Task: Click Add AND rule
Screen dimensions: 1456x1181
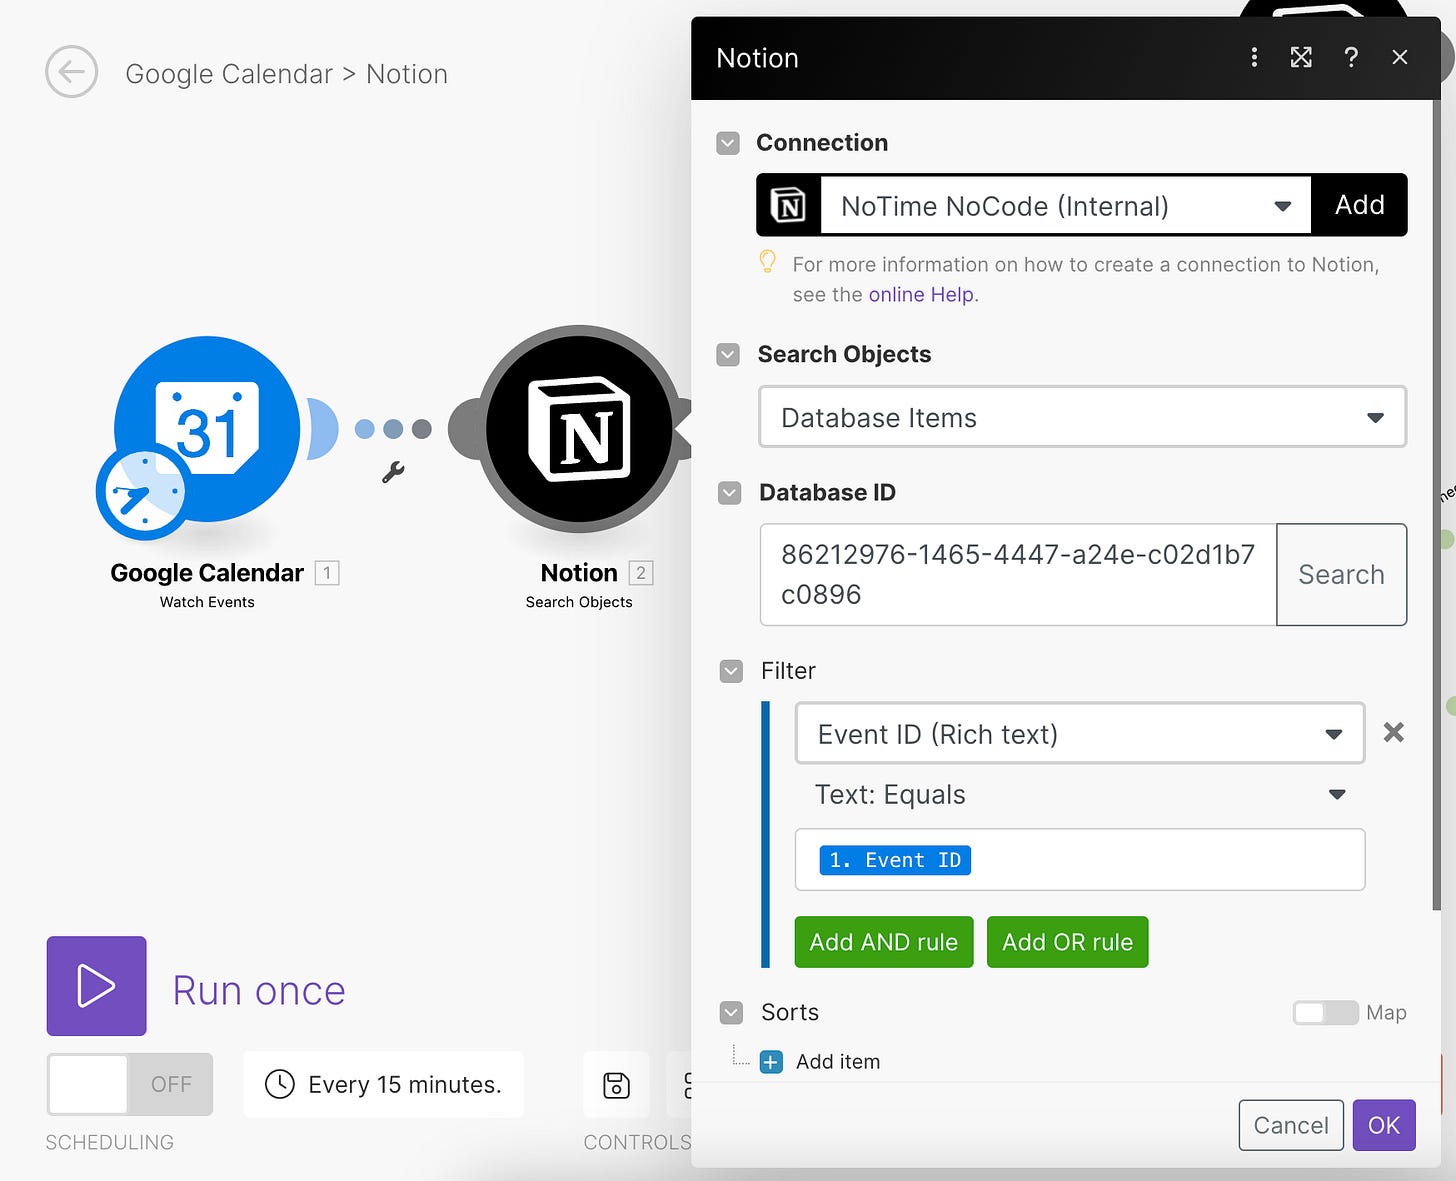Action: click(x=884, y=942)
